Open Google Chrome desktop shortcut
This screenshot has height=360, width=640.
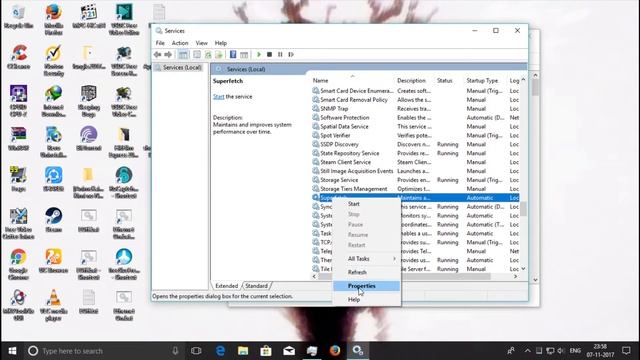[18, 264]
